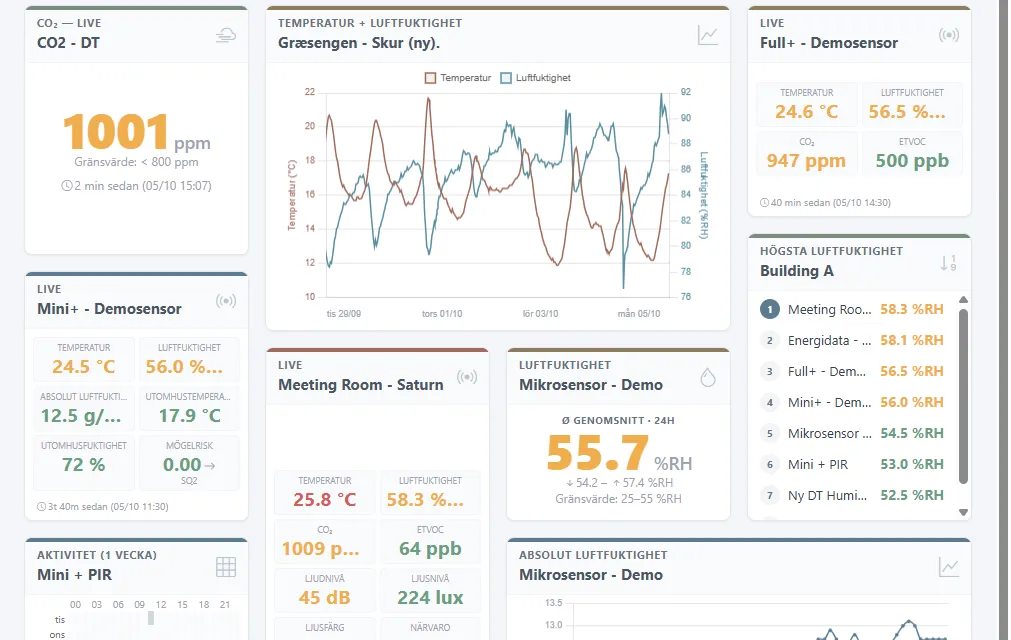Image resolution: width=1011 pixels, height=640 pixels.
Task: Click the 1001 ppm CO2 reading
Action: [136, 132]
